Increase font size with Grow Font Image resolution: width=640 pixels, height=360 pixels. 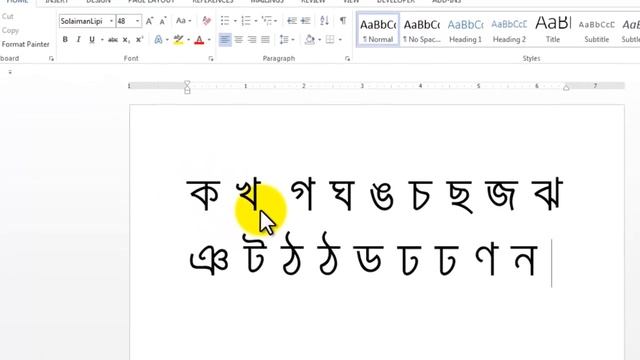(x=149, y=21)
